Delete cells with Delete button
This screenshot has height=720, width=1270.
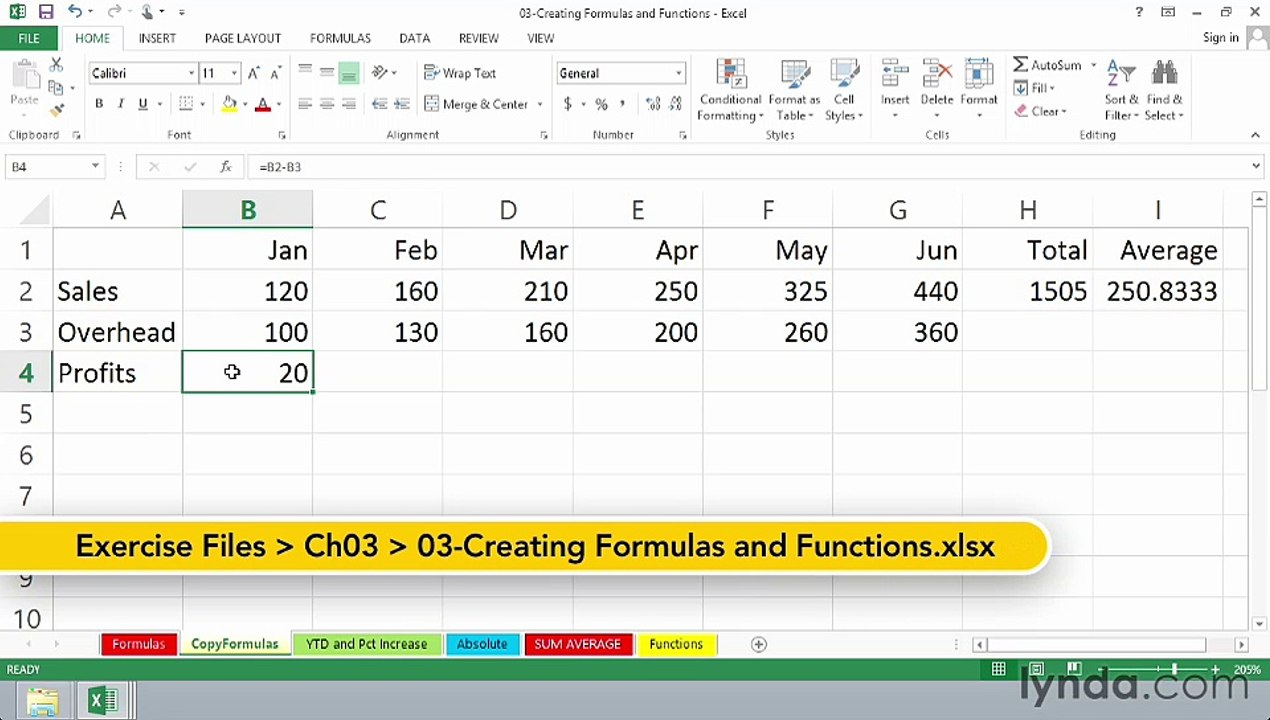pyautogui.click(x=937, y=91)
